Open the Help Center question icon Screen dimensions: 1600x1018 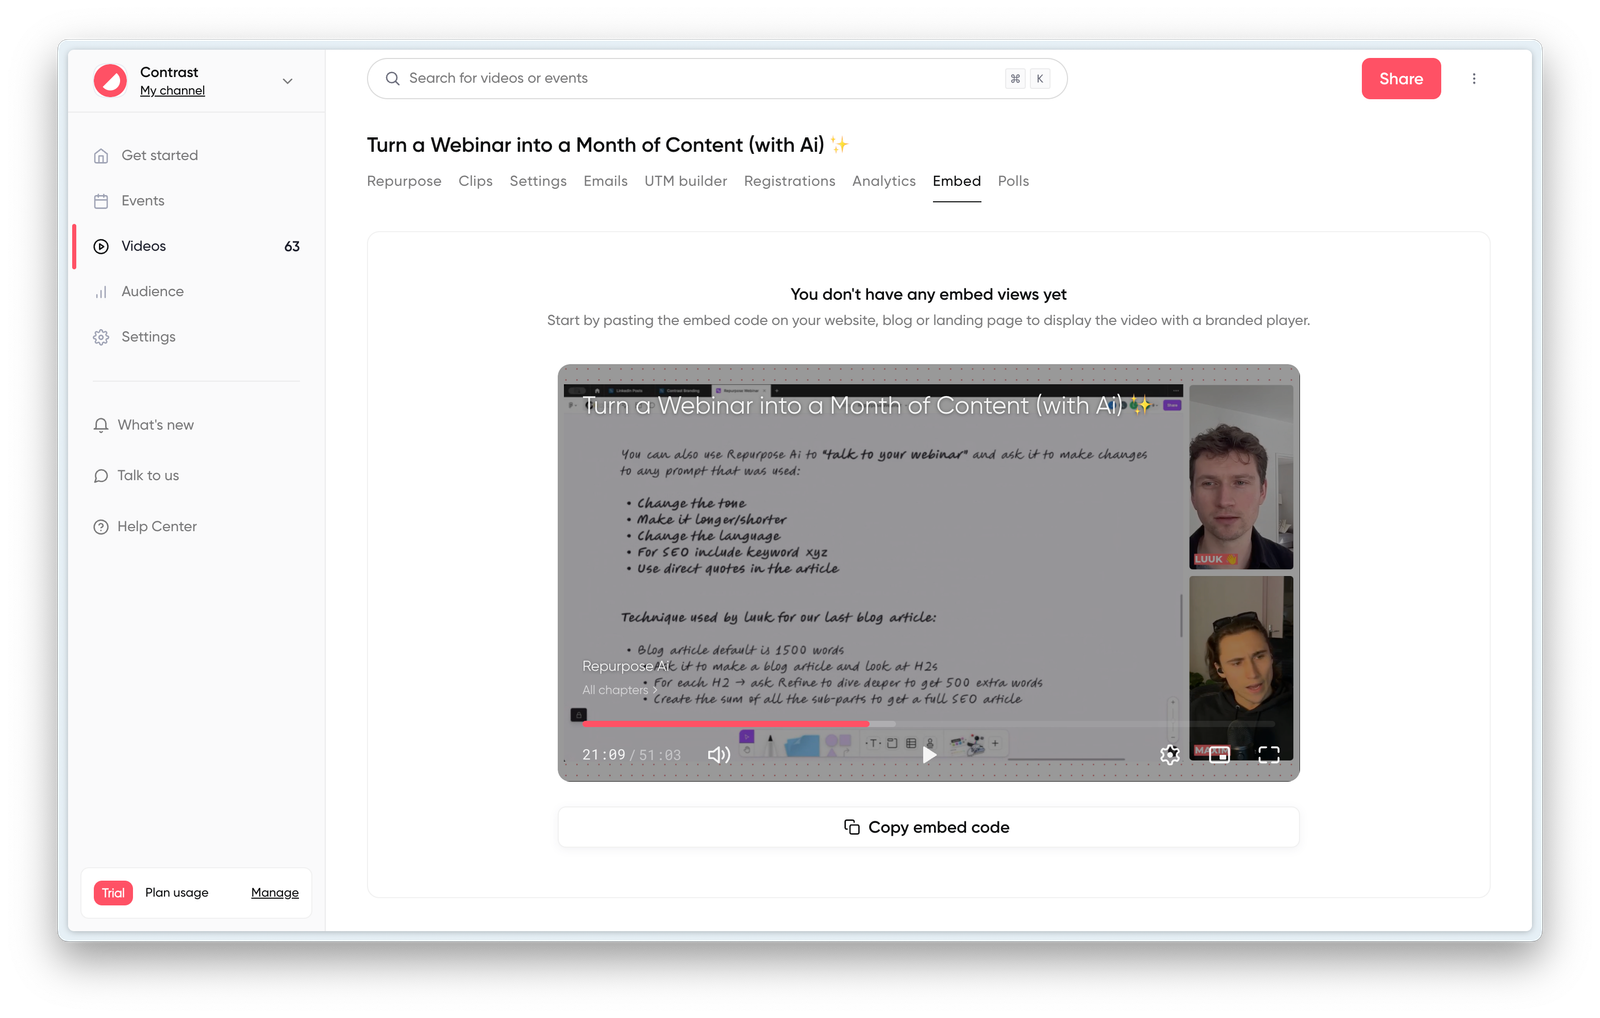100,526
